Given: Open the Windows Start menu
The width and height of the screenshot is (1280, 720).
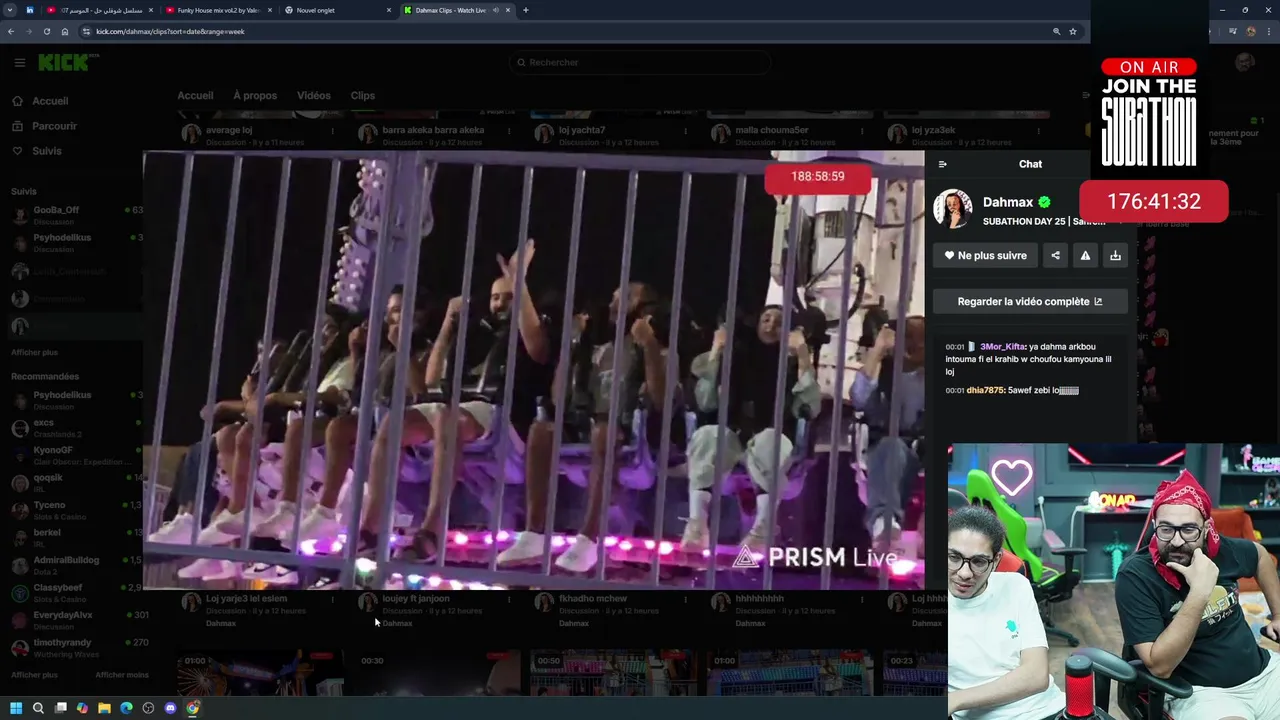Looking at the screenshot, I should [16, 708].
